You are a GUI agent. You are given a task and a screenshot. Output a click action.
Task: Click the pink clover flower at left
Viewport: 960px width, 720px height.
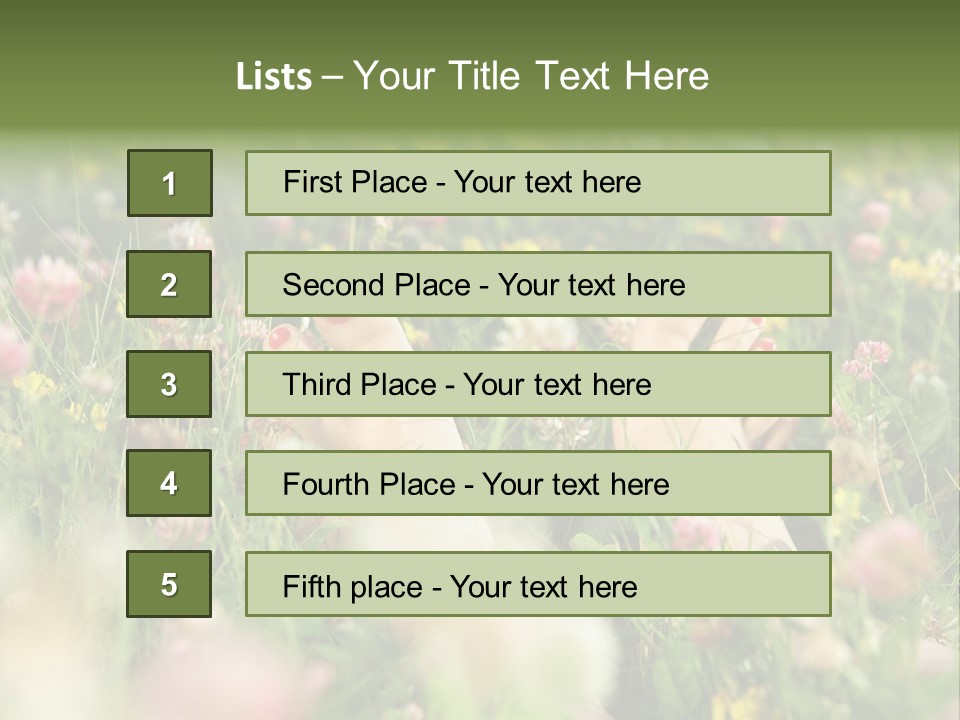pyautogui.click(x=46, y=287)
